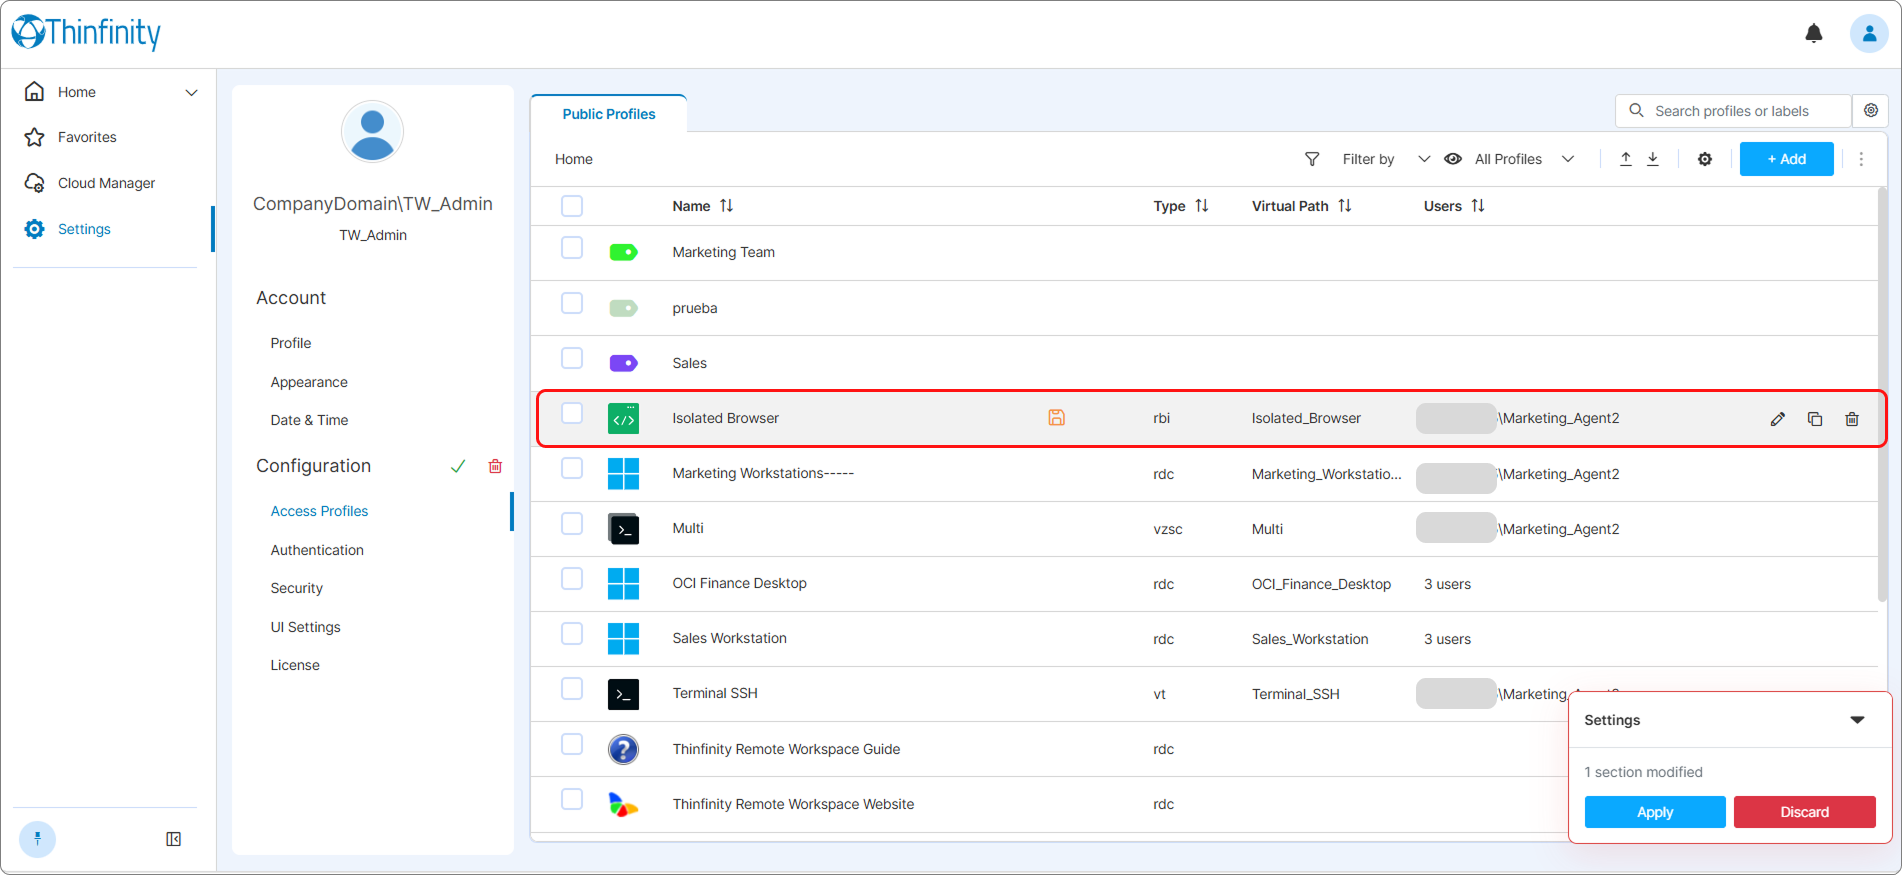The height and width of the screenshot is (875, 1902).
Task: Click the Apply button
Action: [1655, 812]
